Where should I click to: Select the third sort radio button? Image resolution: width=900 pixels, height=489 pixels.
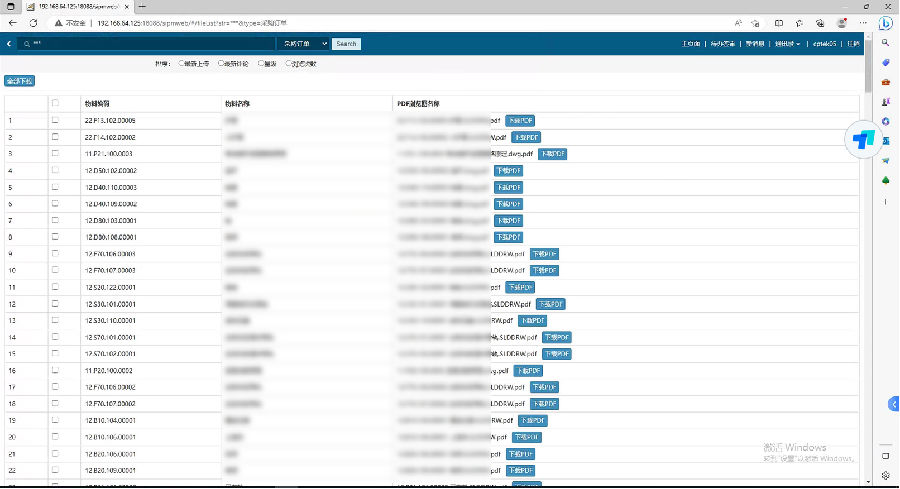point(261,63)
